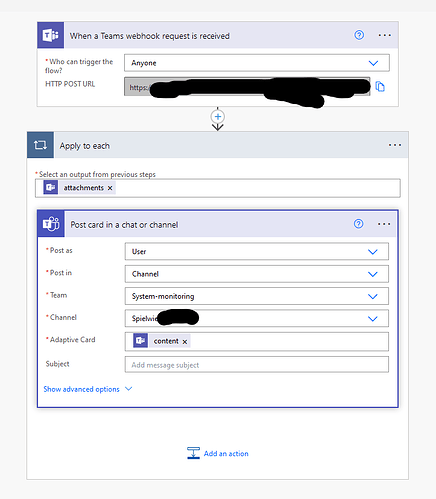Open help for Post card action
The width and height of the screenshot is (436, 499).
point(359,224)
